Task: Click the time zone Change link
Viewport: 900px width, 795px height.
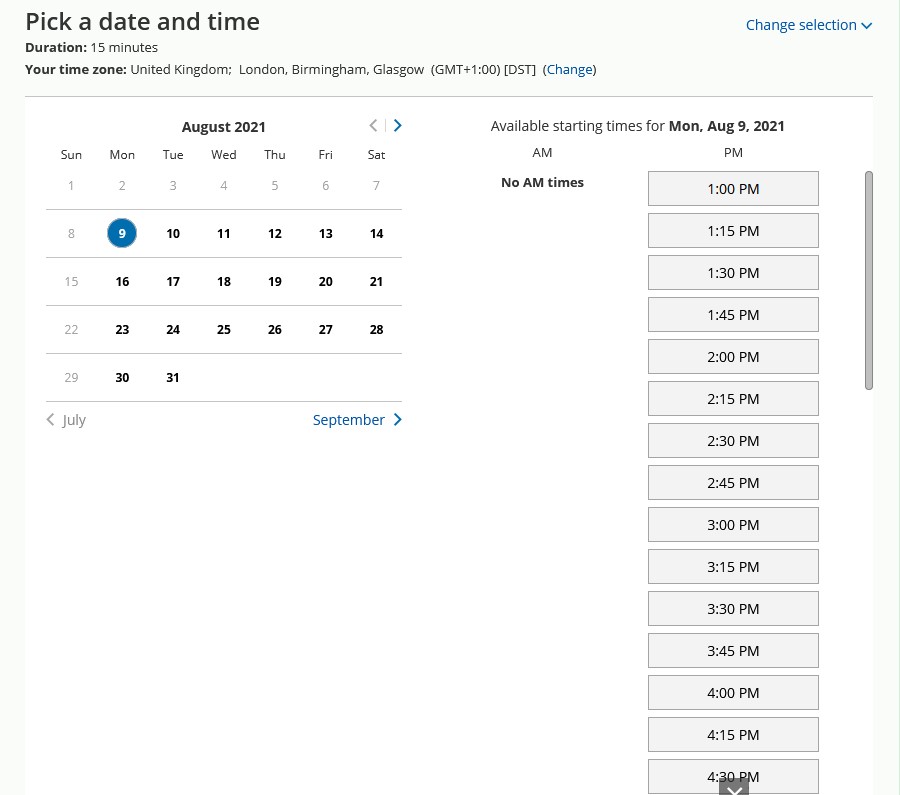Action: (569, 69)
